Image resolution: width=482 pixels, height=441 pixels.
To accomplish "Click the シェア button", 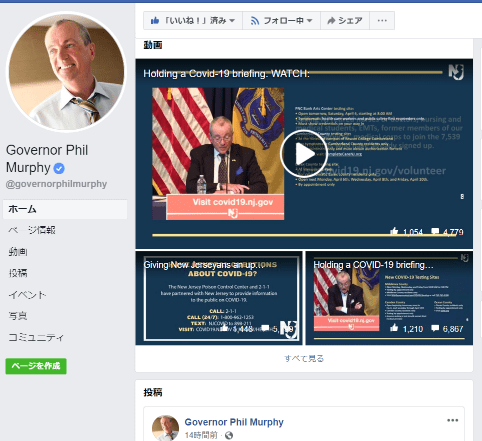I will click(345, 21).
